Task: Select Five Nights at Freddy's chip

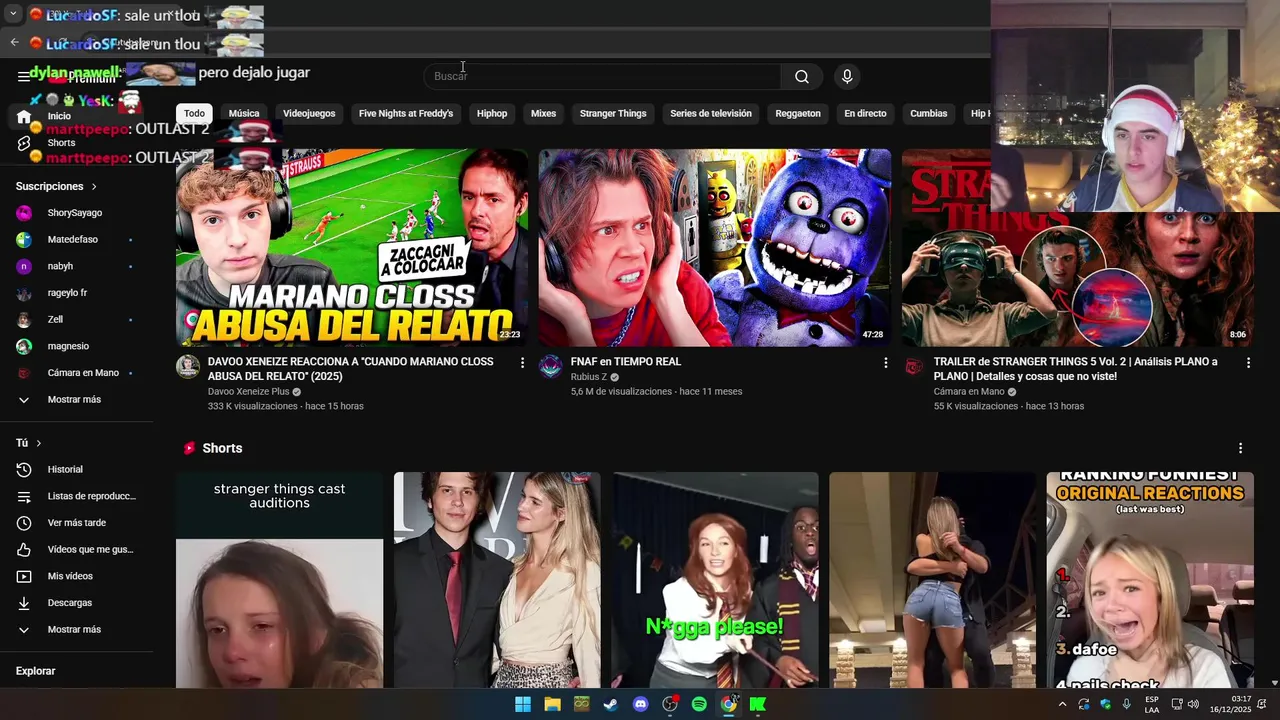Action: (x=406, y=113)
